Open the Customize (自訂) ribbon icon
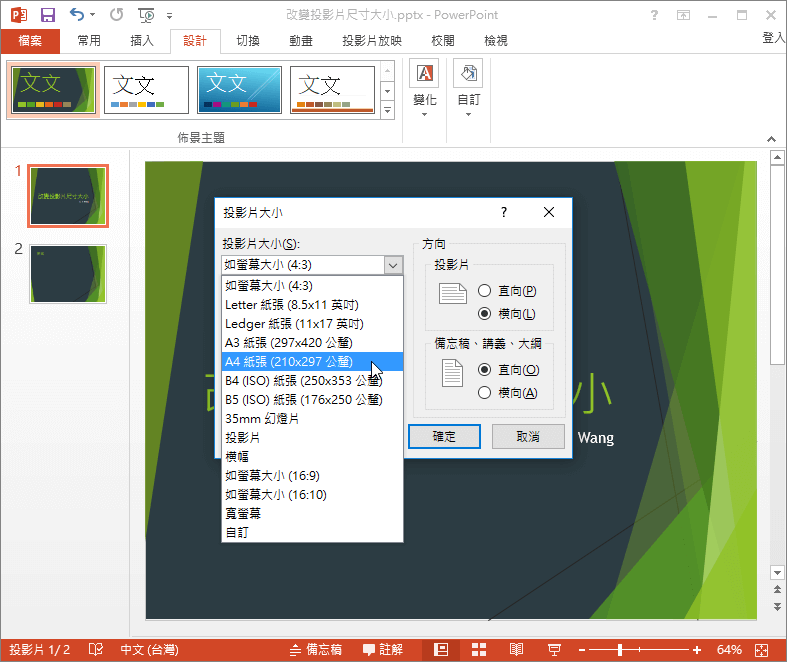This screenshot has height=662, width=787. point(468,74)
